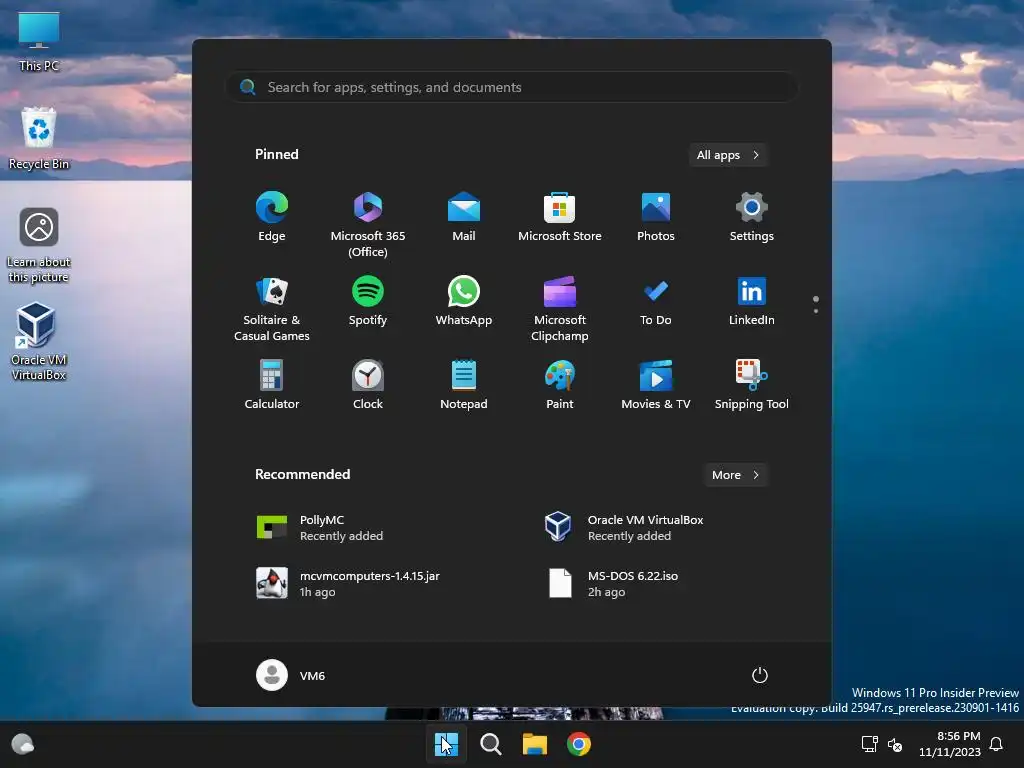Click the Start menu search box
The height and width of the screenshot is (768, 1024).
click(511, 87)
